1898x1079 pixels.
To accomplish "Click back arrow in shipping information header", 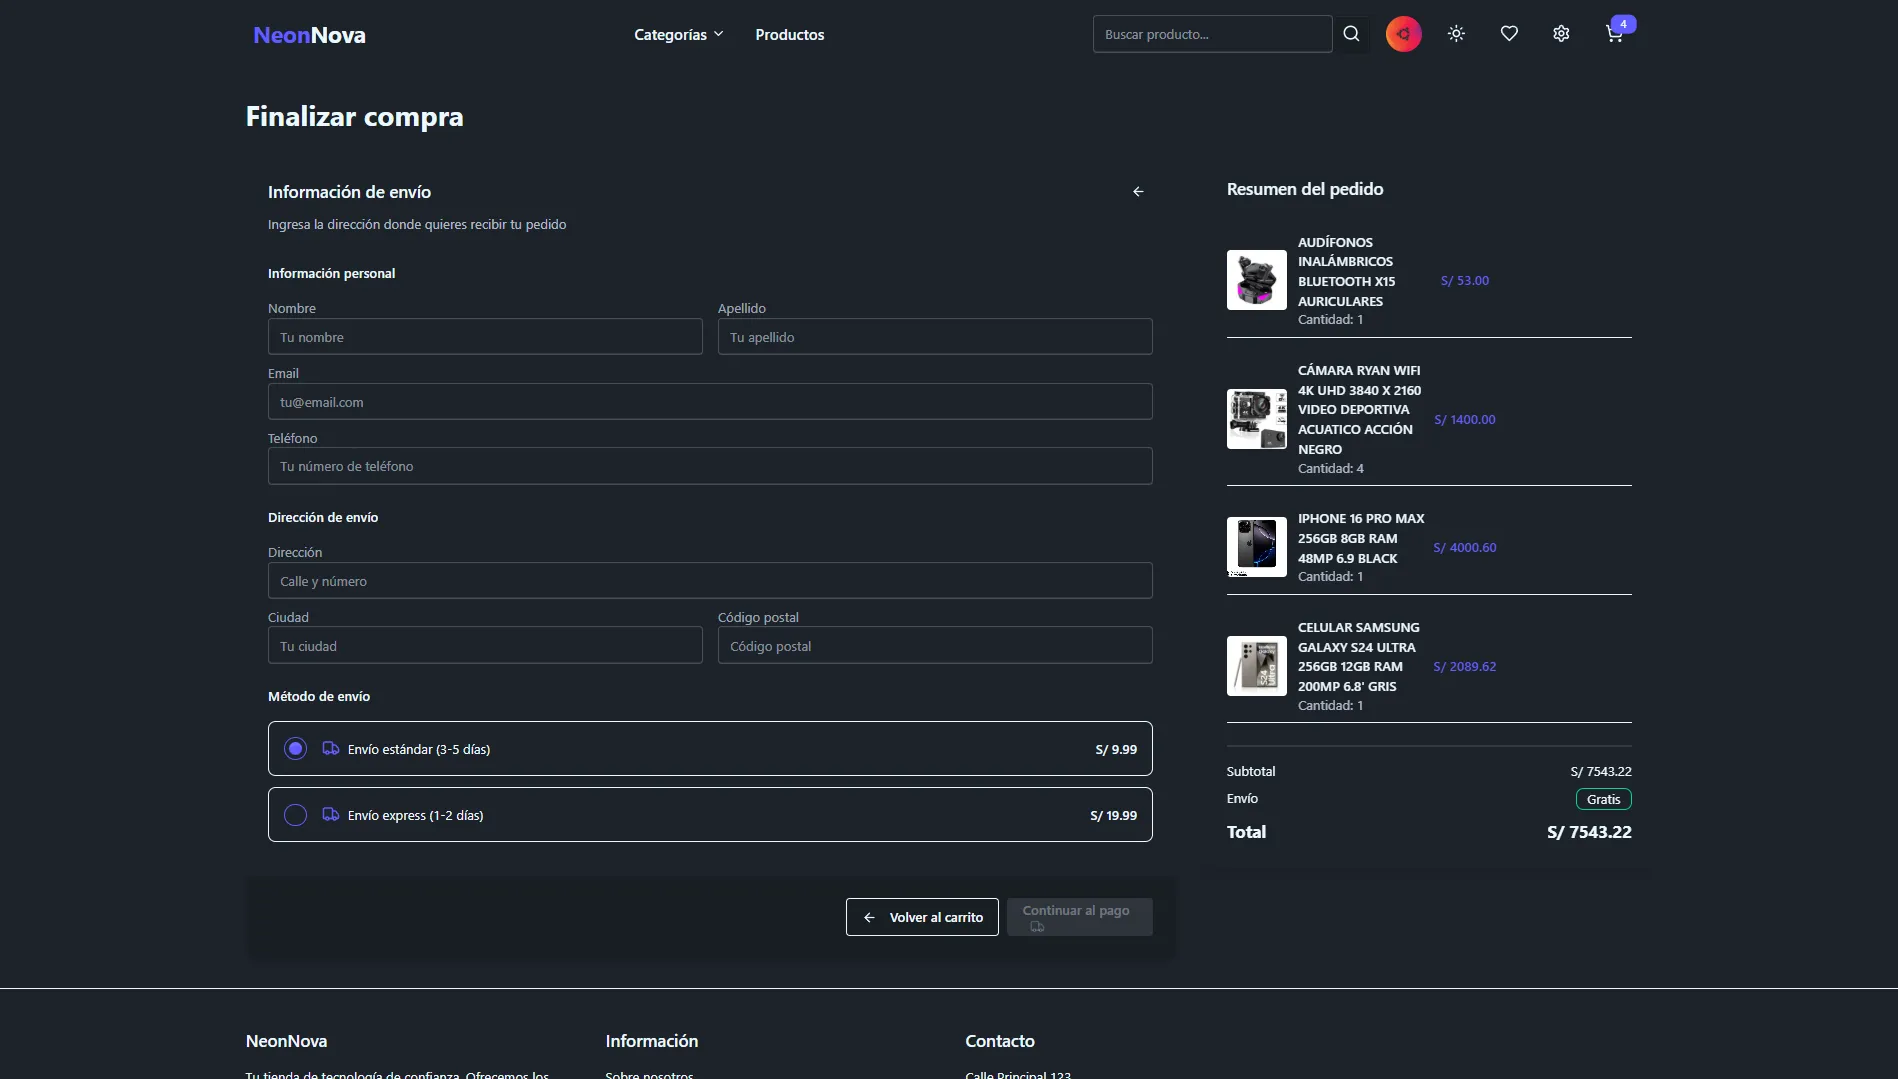I will click(1138, 191).
